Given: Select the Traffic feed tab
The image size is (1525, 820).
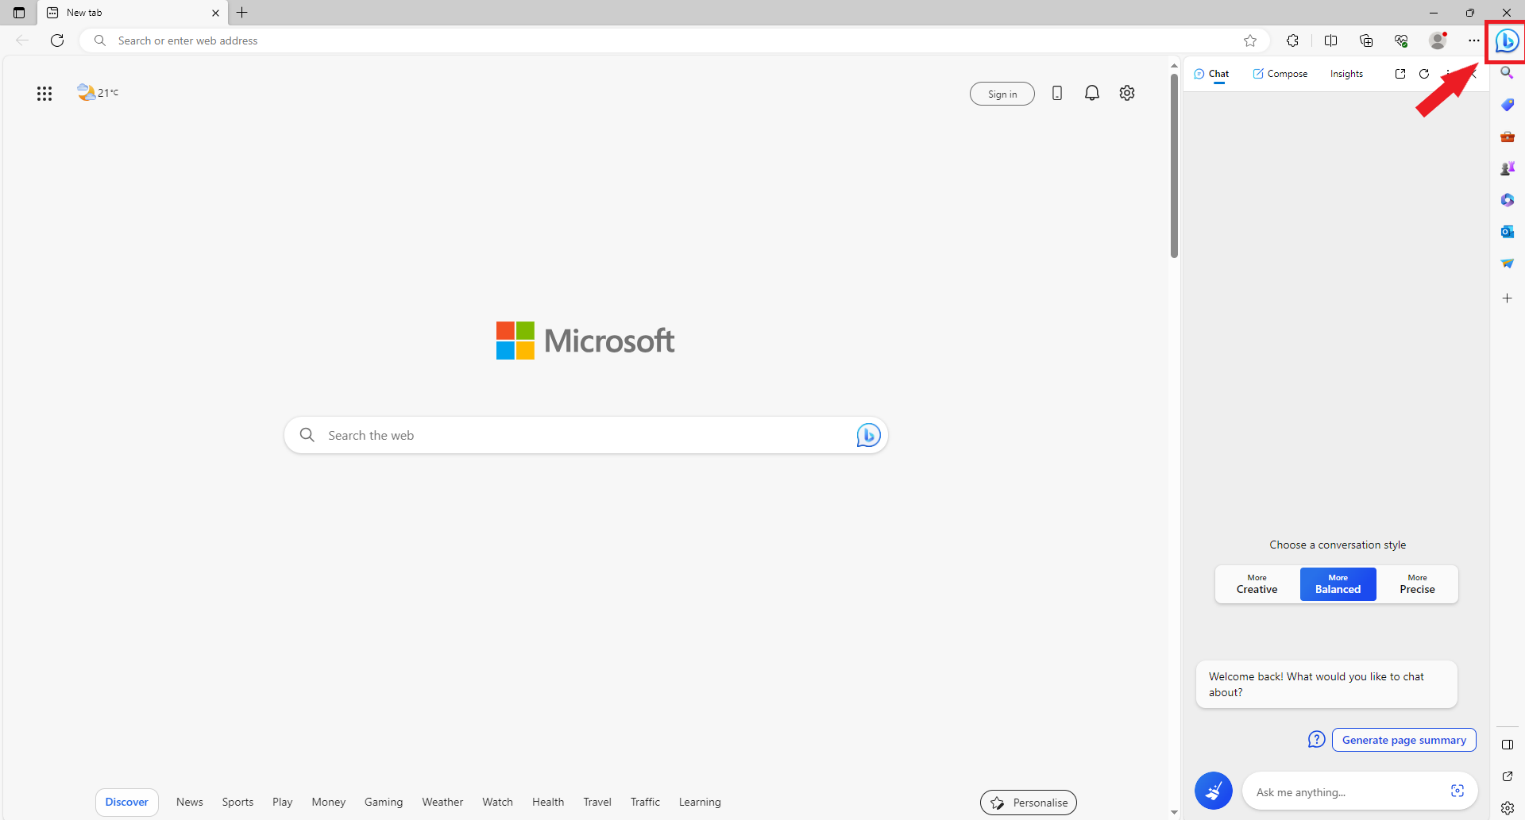Looking at the screenshot, I should (645, 802).
